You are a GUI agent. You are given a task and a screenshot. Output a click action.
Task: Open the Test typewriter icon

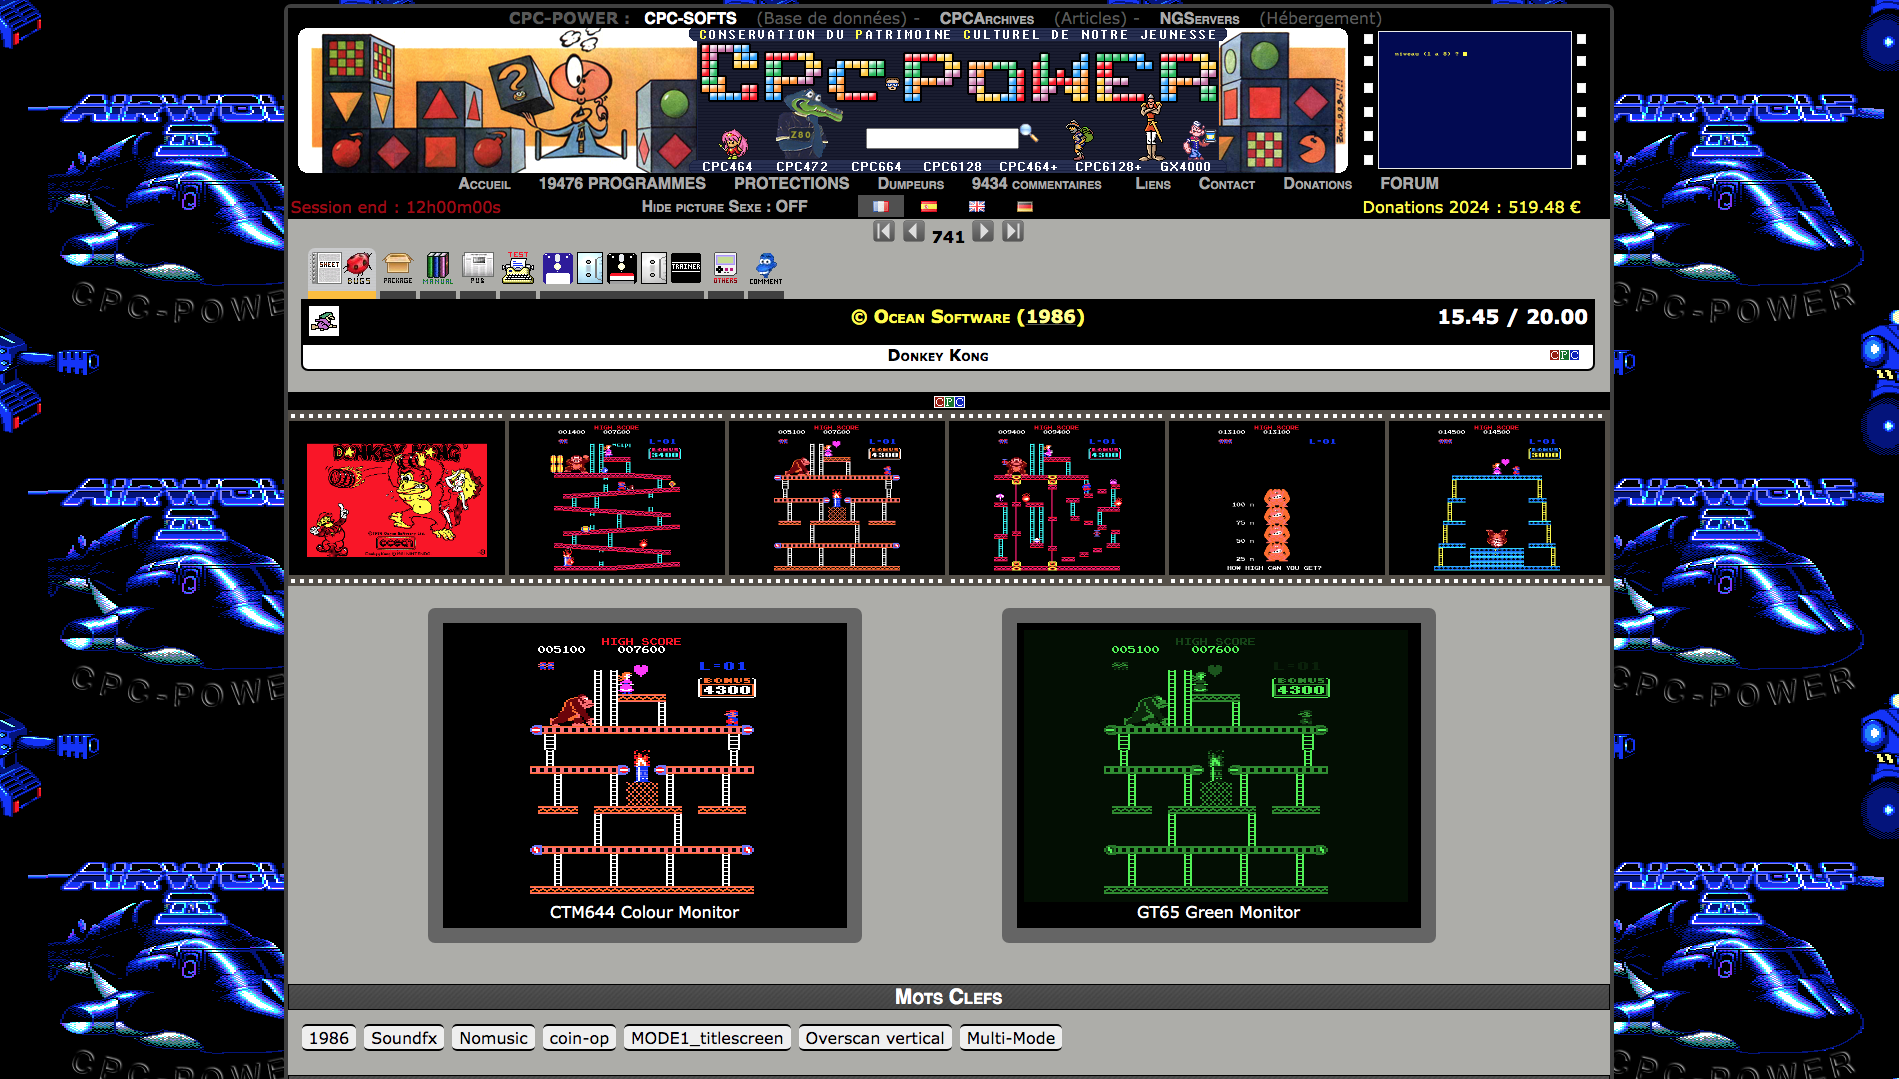(518, 268)
